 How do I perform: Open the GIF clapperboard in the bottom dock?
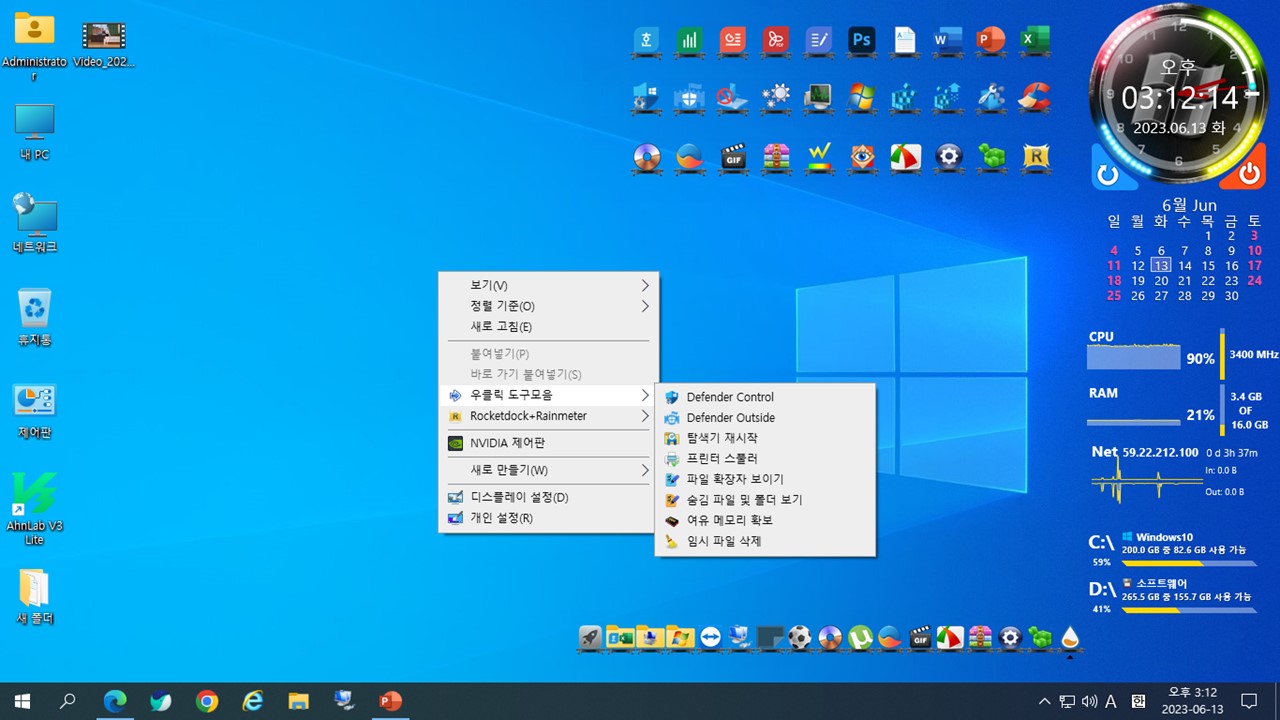[x=920, y=637]
